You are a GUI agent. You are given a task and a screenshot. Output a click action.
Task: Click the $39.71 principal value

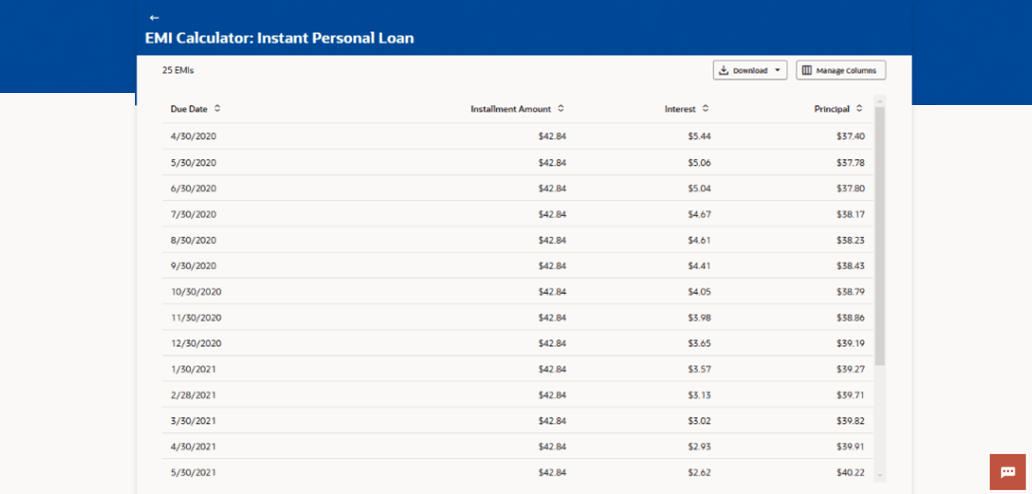point(851,395)
